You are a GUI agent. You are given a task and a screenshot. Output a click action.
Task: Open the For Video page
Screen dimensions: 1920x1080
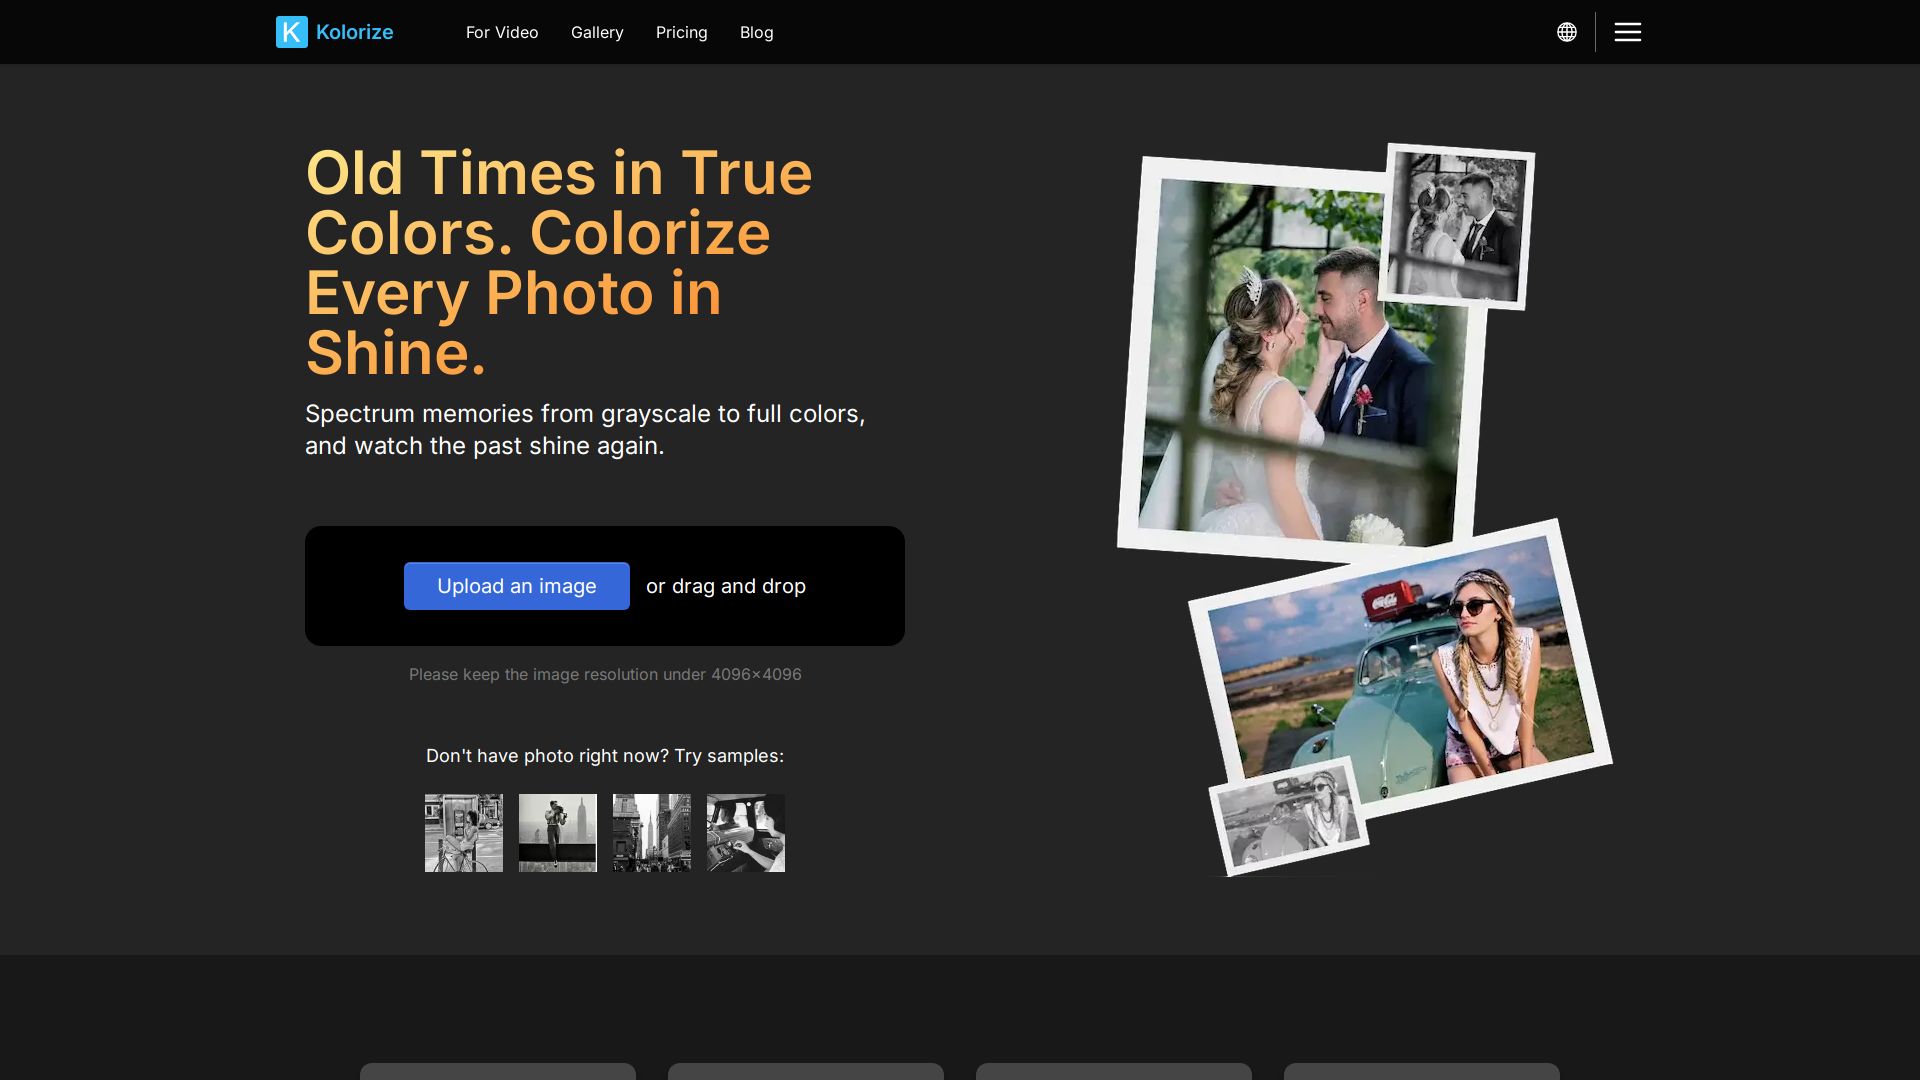(501, 32)
